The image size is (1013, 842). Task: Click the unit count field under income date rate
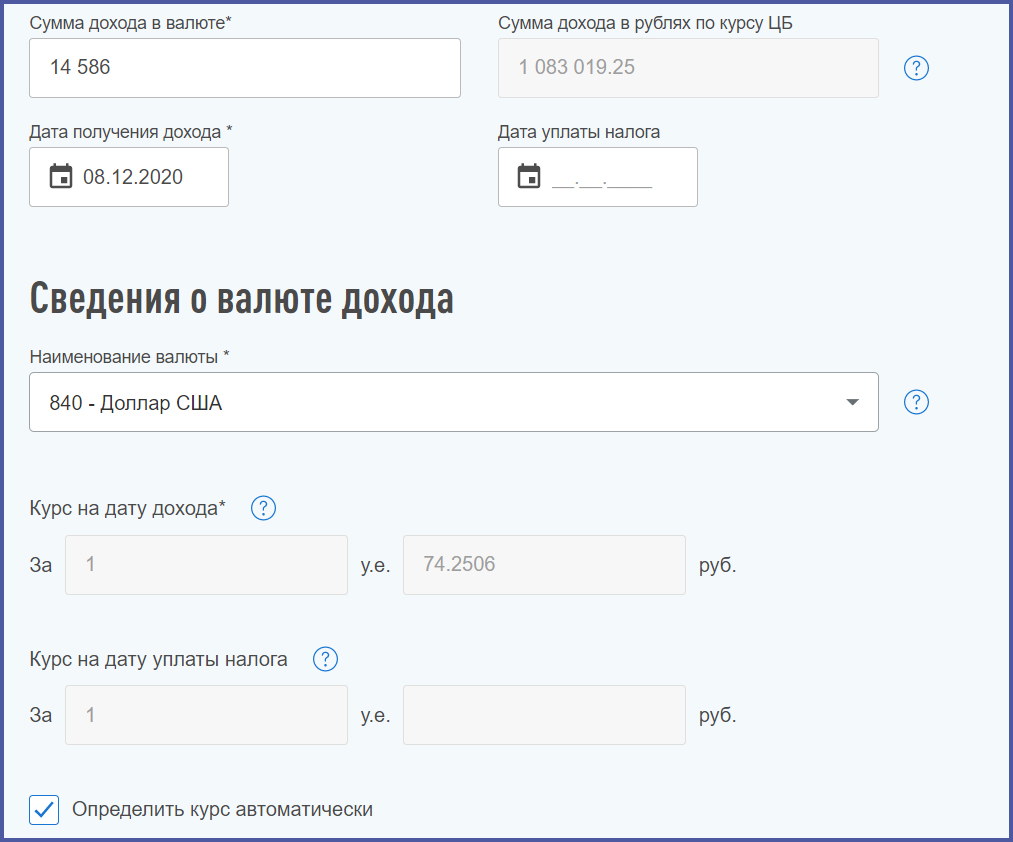tap(206, 565)
